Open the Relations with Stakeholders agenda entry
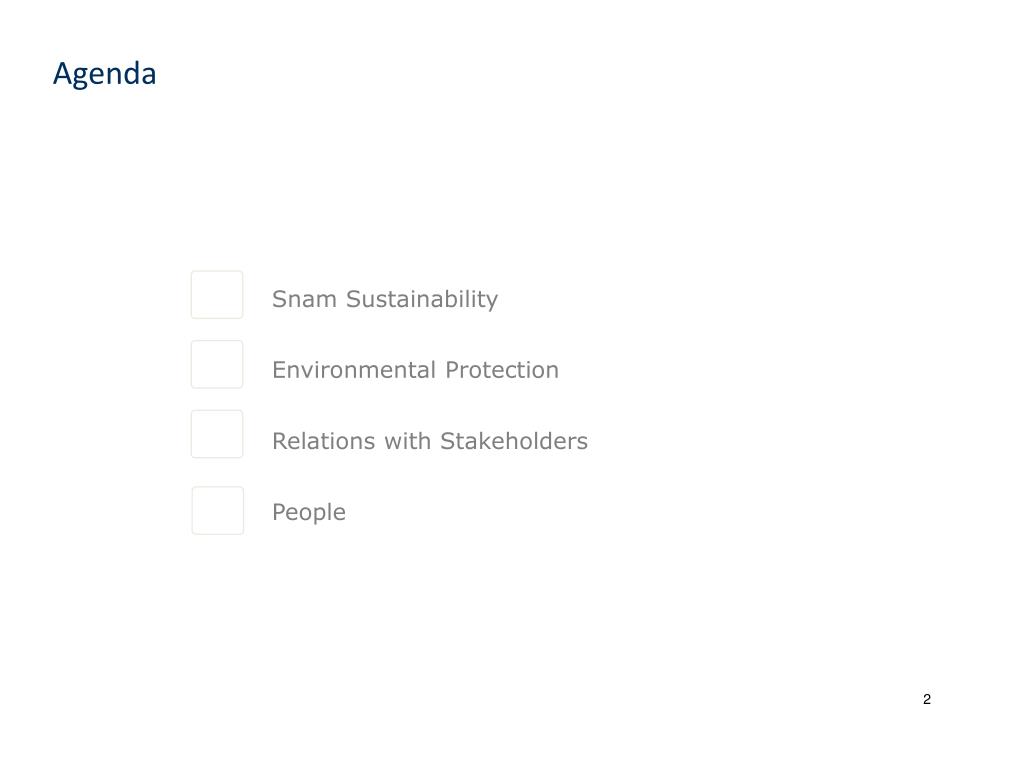This screenshot has height=768, width=1024. 430,441
